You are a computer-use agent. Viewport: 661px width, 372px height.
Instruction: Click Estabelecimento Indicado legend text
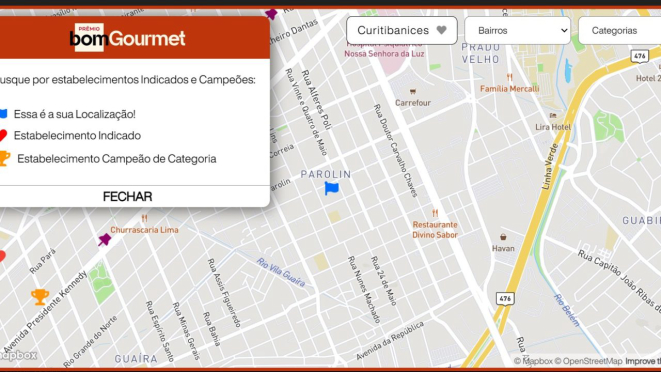pos(77,136)
